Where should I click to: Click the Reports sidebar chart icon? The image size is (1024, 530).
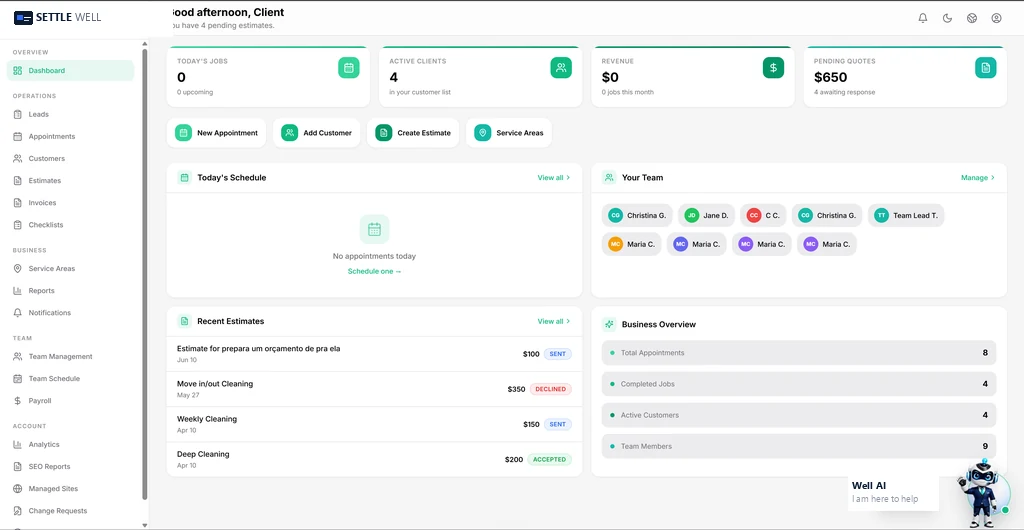18,290
